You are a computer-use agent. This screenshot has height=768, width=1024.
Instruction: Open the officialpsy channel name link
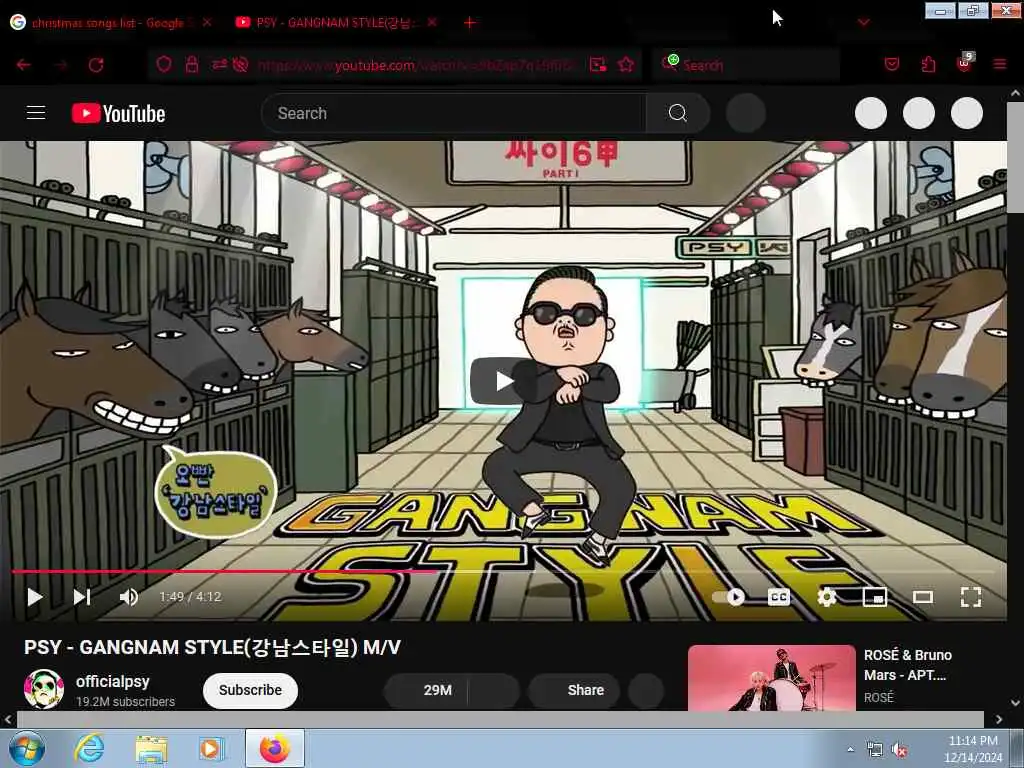112,681
